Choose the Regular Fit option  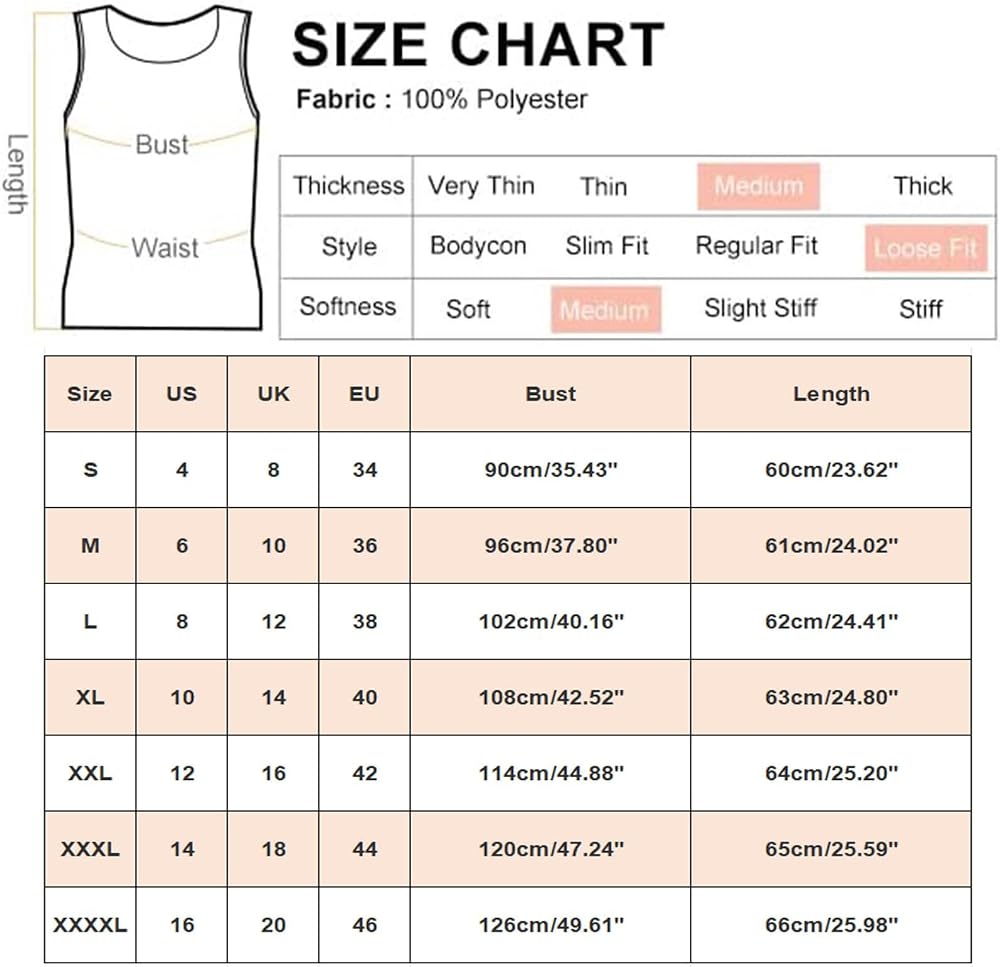[756, 246]
